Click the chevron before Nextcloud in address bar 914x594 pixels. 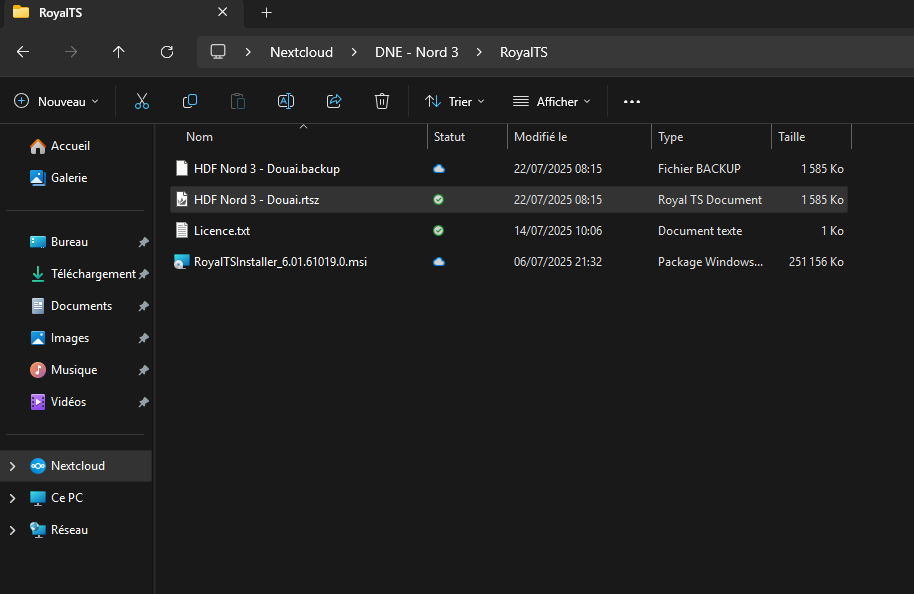pyautogui.click(x=248, y=52)
